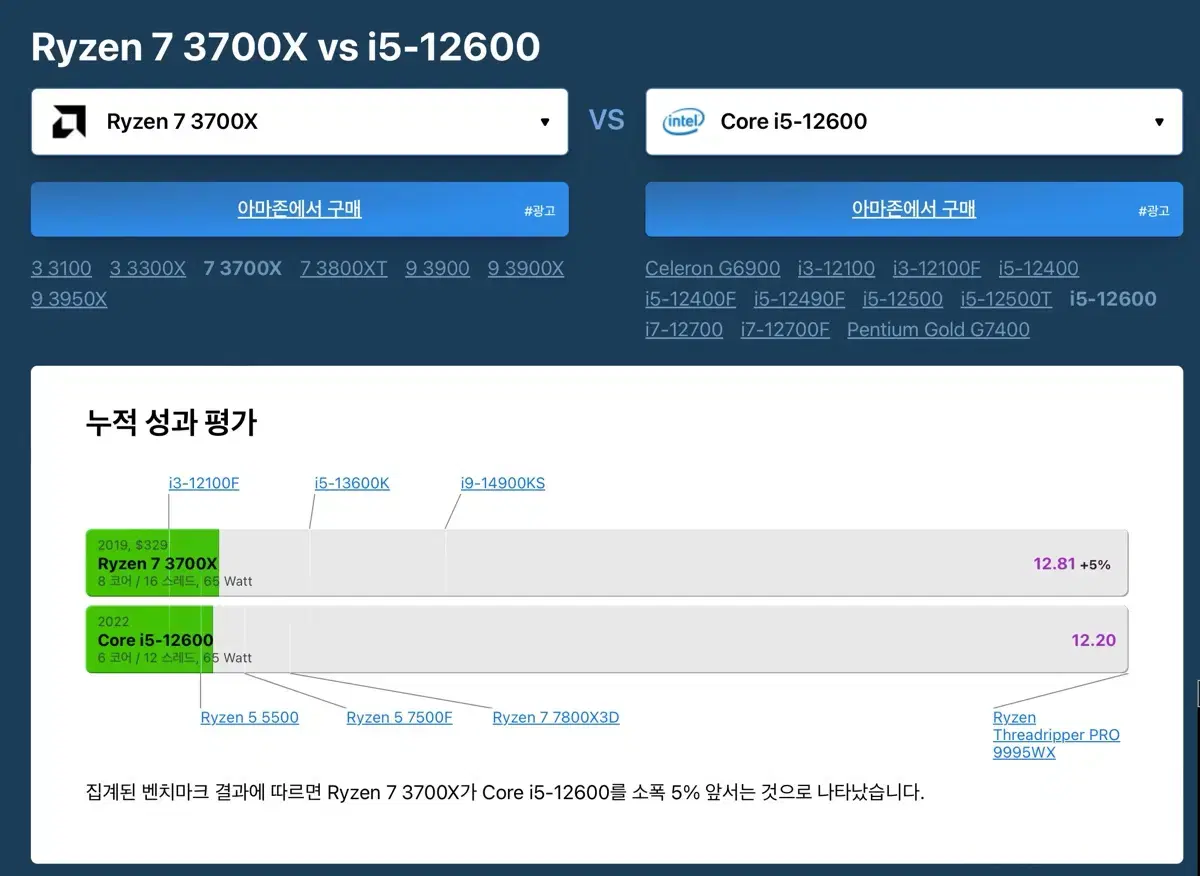Open the Celeron G6900 link

[713, 268]
